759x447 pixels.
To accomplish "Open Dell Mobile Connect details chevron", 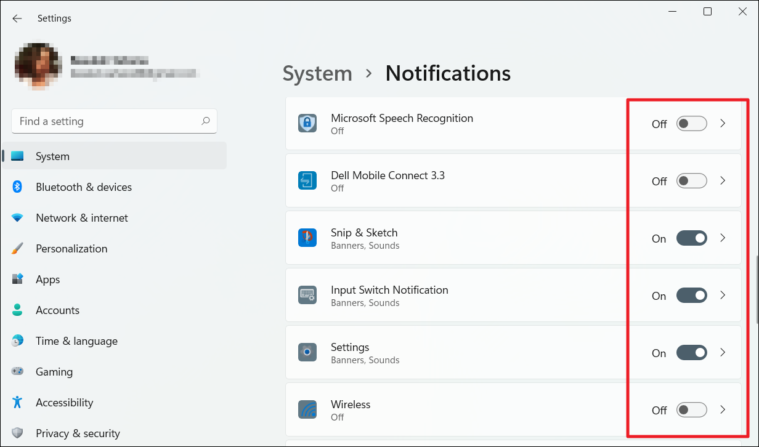I will (723, 181).
